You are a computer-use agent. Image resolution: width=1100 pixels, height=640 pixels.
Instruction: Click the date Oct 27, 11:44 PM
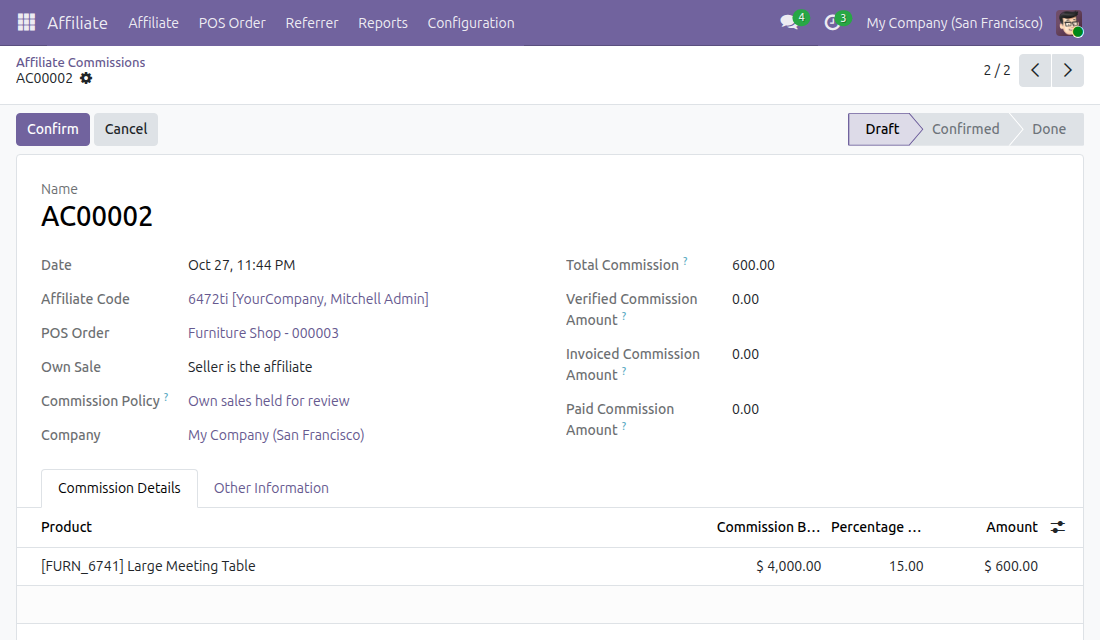pyautogui.click(x=241, y=265)
